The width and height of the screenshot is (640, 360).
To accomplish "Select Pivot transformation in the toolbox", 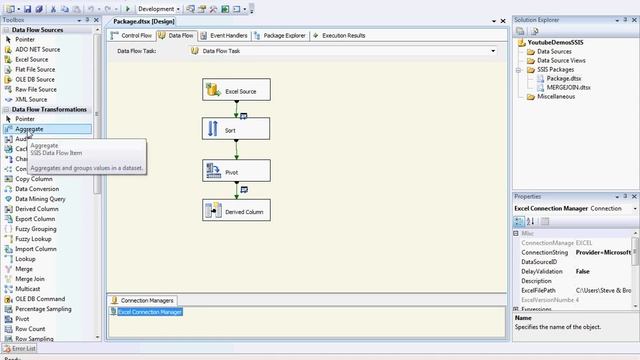I will (22, 319).
